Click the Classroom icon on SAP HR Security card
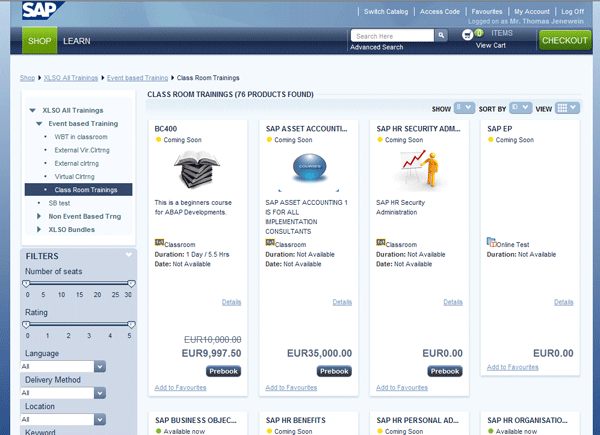This screenshot has width=600, height=435. [x=381, y=243]
